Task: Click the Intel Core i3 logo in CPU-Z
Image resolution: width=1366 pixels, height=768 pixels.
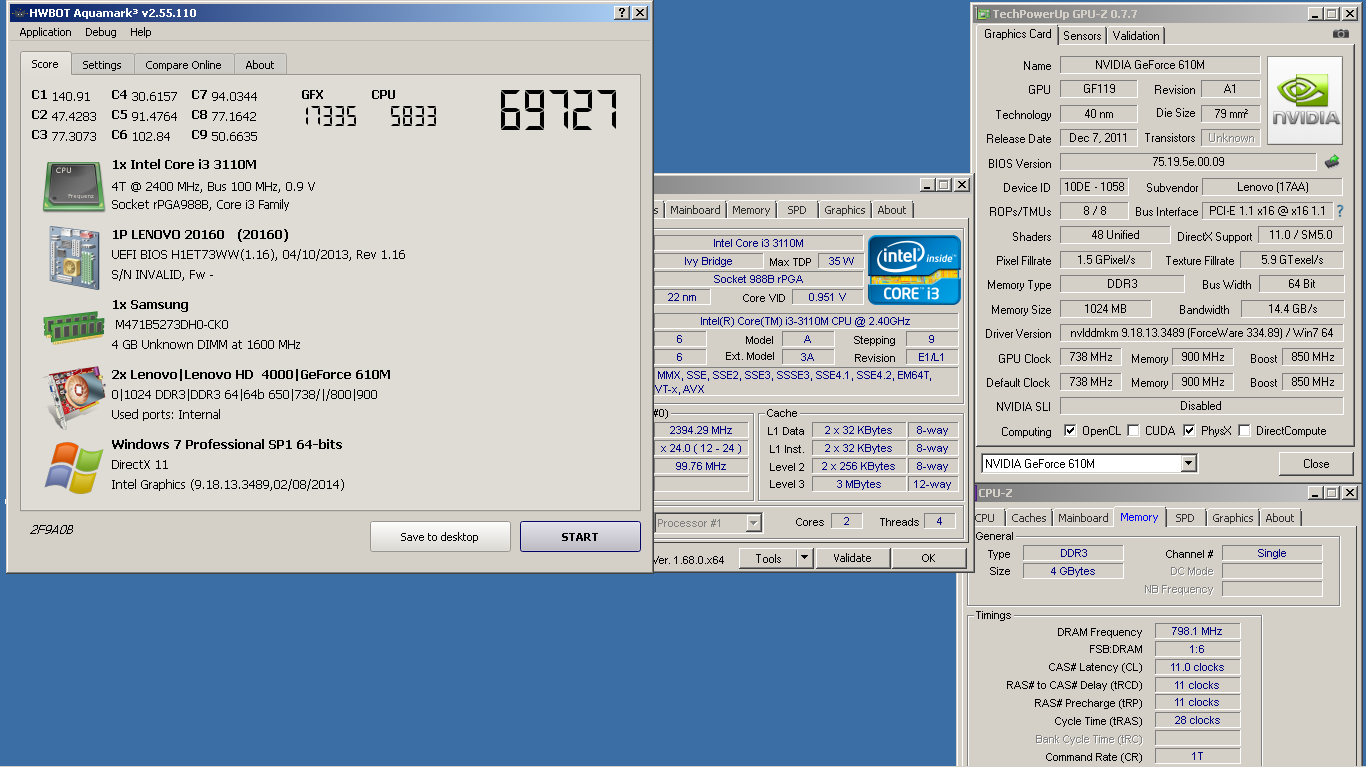Action: (914, 270)
